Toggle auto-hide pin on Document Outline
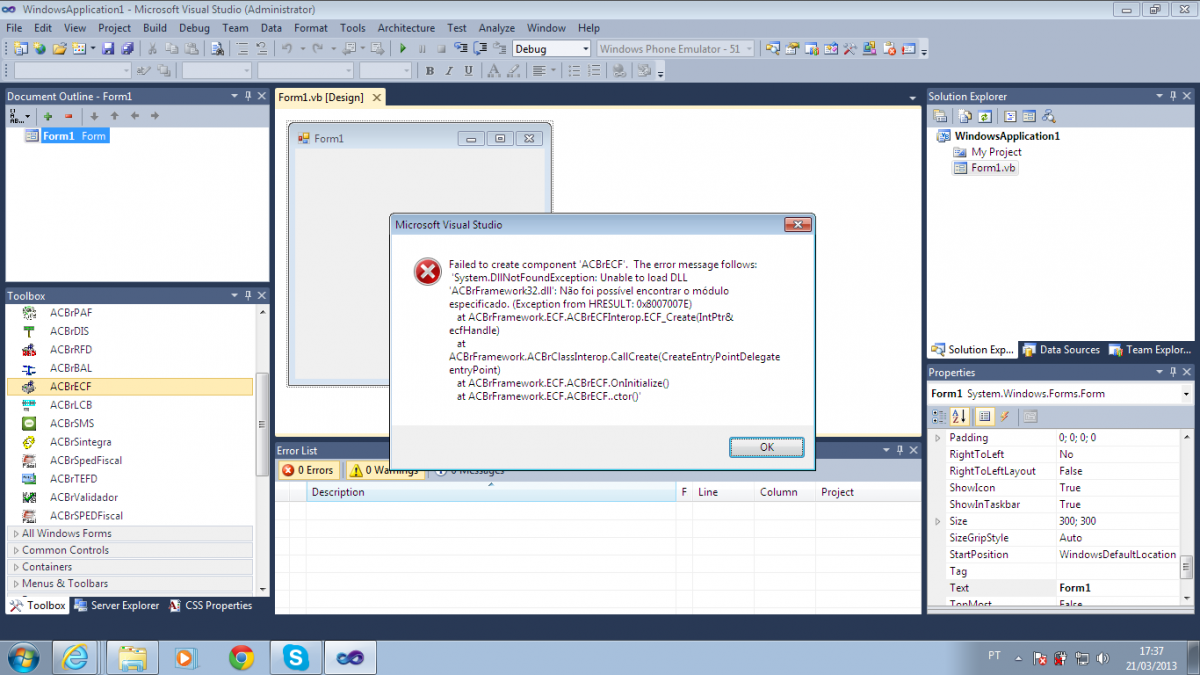 (x=248, y=96)
